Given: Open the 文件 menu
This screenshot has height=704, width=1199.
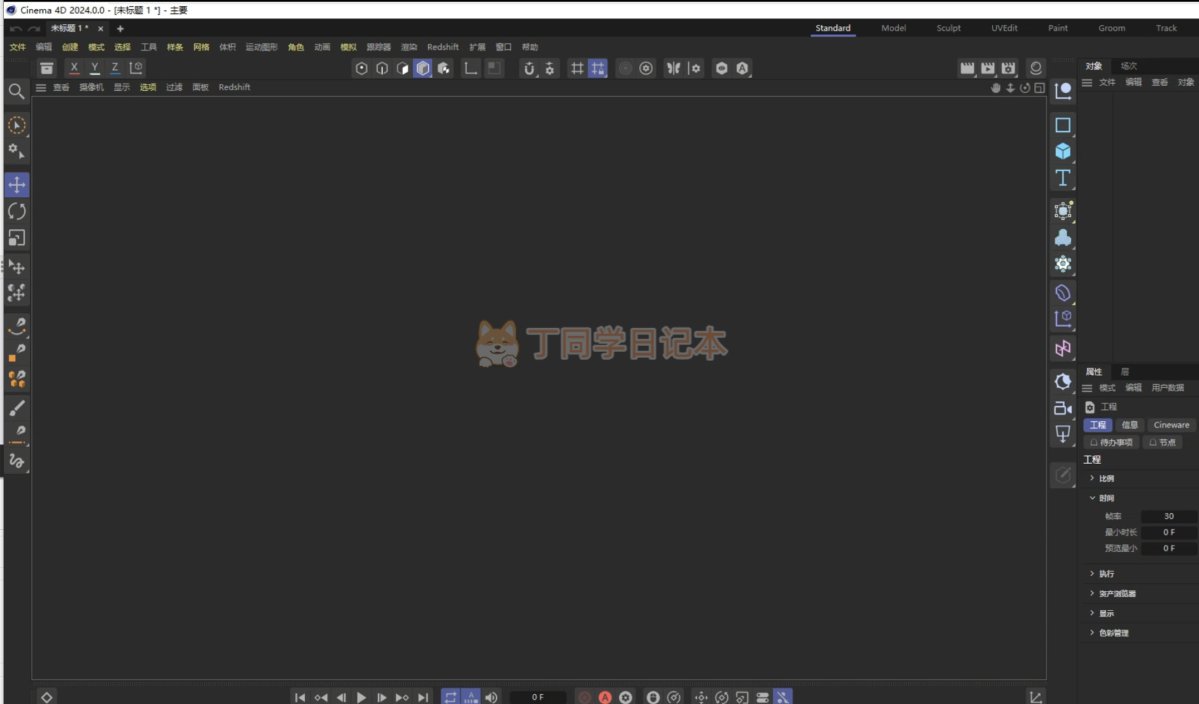Looking at the screenshot, I should 18,47.
